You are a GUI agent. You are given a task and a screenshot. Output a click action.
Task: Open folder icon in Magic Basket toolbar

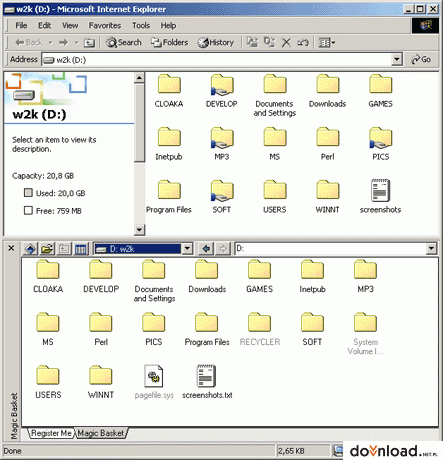click(x=47, y=249)
